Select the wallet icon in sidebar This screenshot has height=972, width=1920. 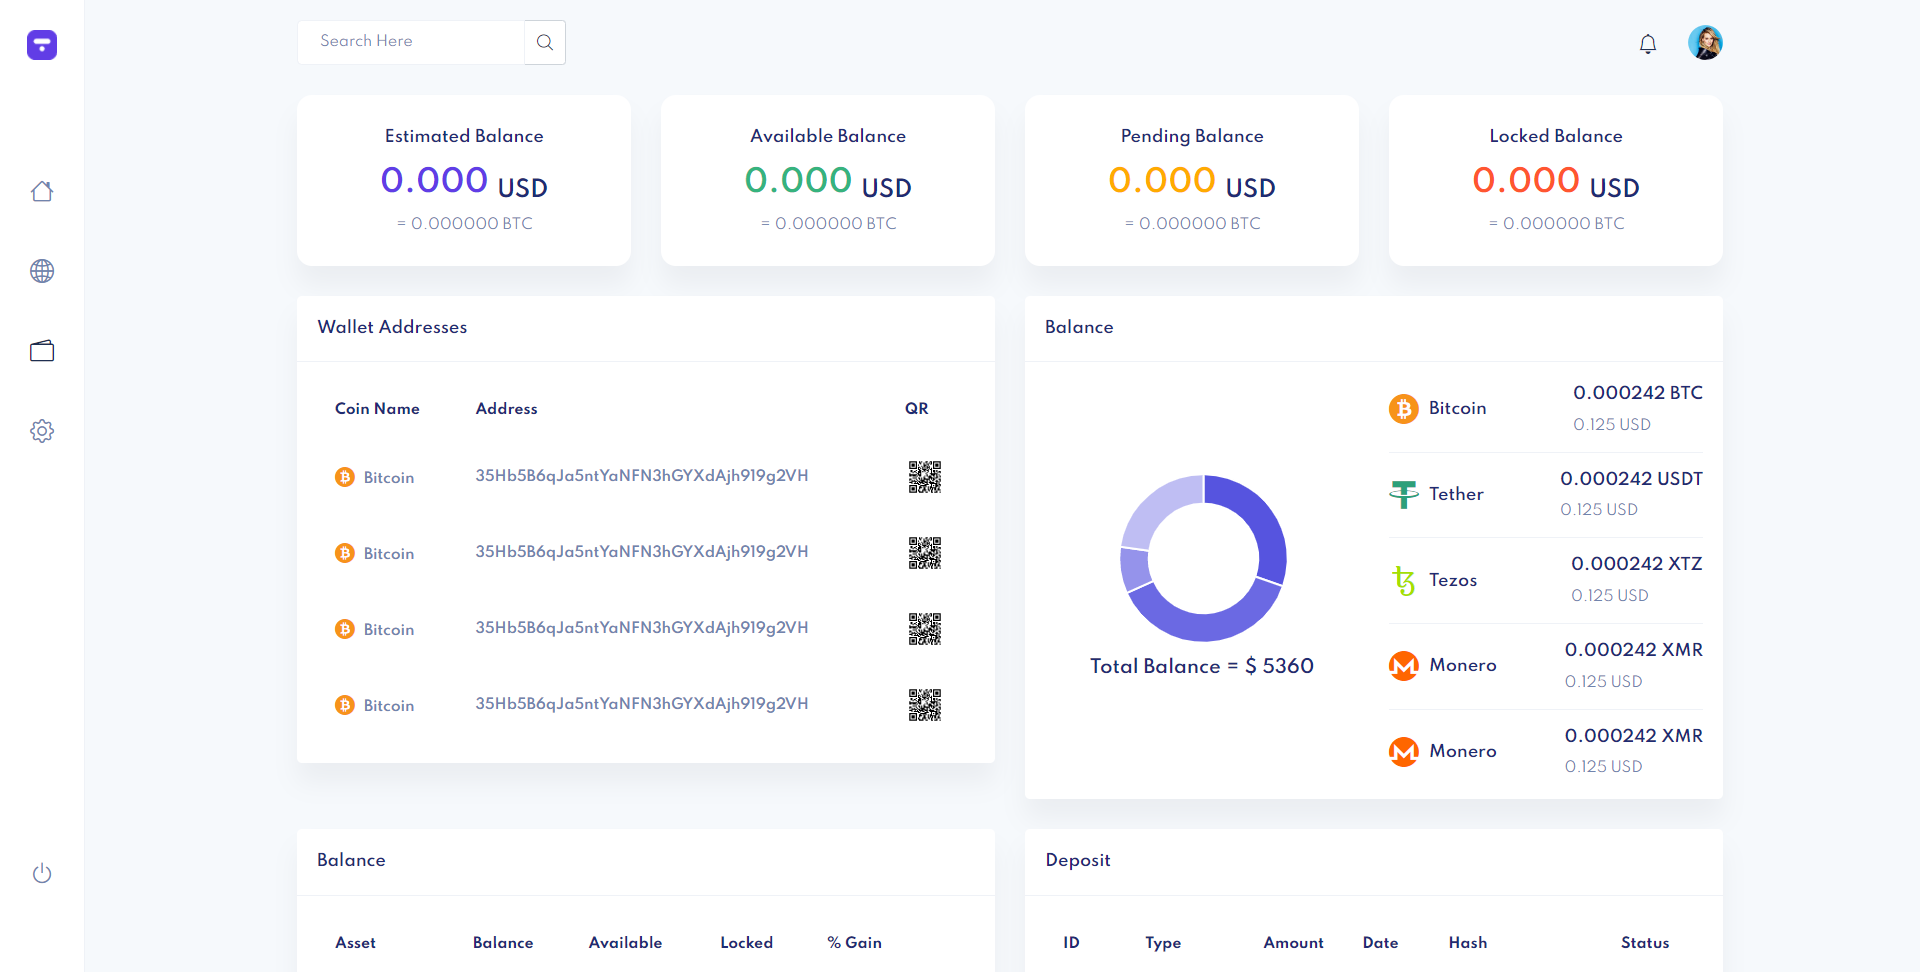tap(42, 351)
